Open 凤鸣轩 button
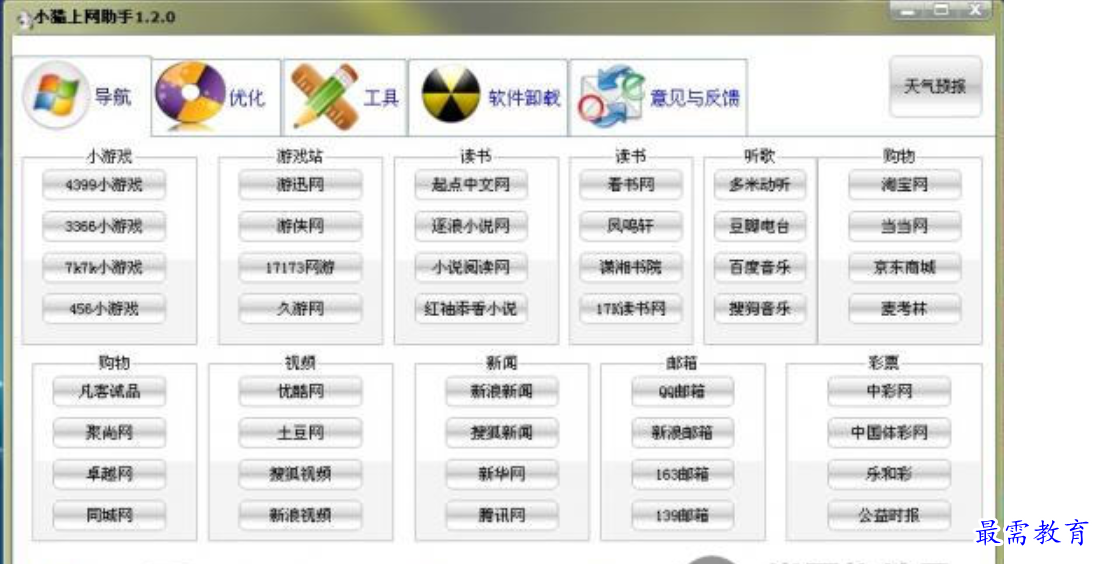Image resolution: width=1097 pixels, height=564 pixels. pos(630,226)
